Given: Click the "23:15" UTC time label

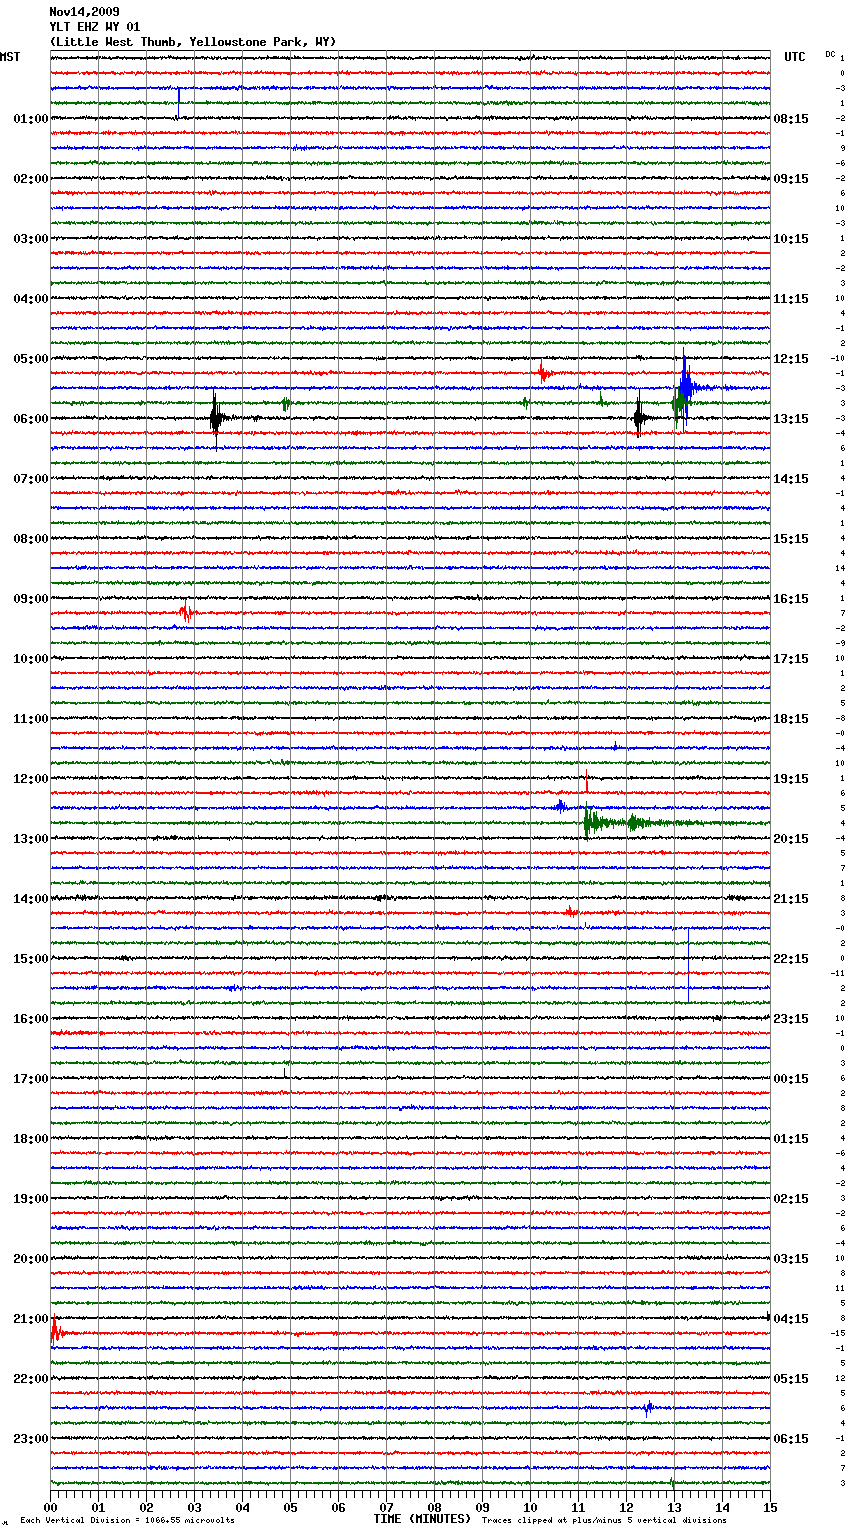Looking at the screenshot, I should [791, 1019].
